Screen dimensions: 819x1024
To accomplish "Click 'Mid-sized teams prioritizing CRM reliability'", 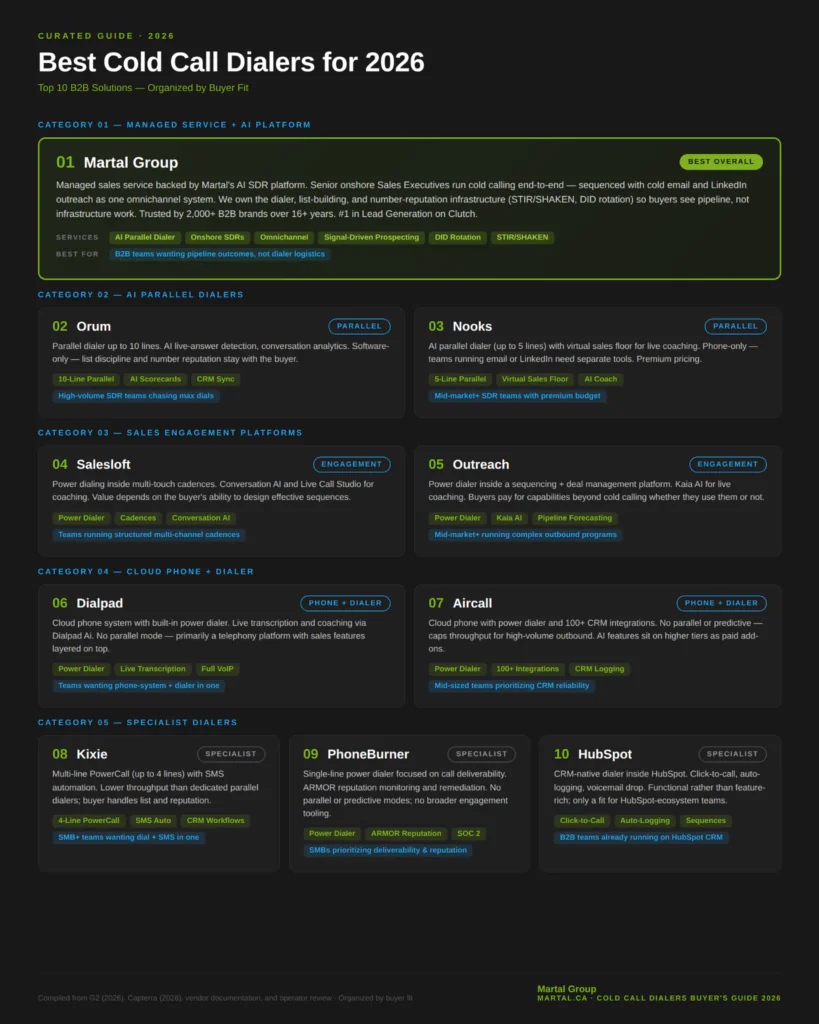I will pos(511,686).
